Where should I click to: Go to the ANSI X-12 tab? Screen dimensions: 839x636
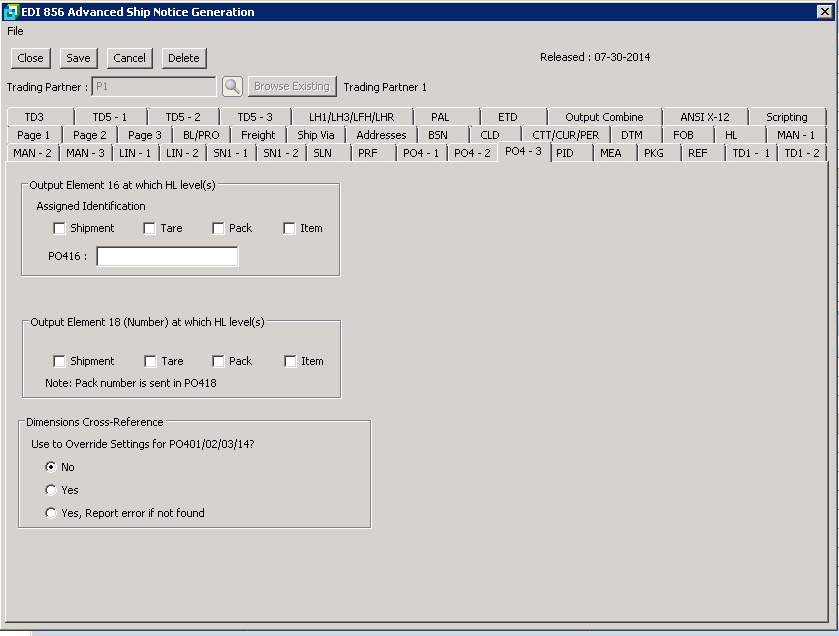tap(704, 117)
